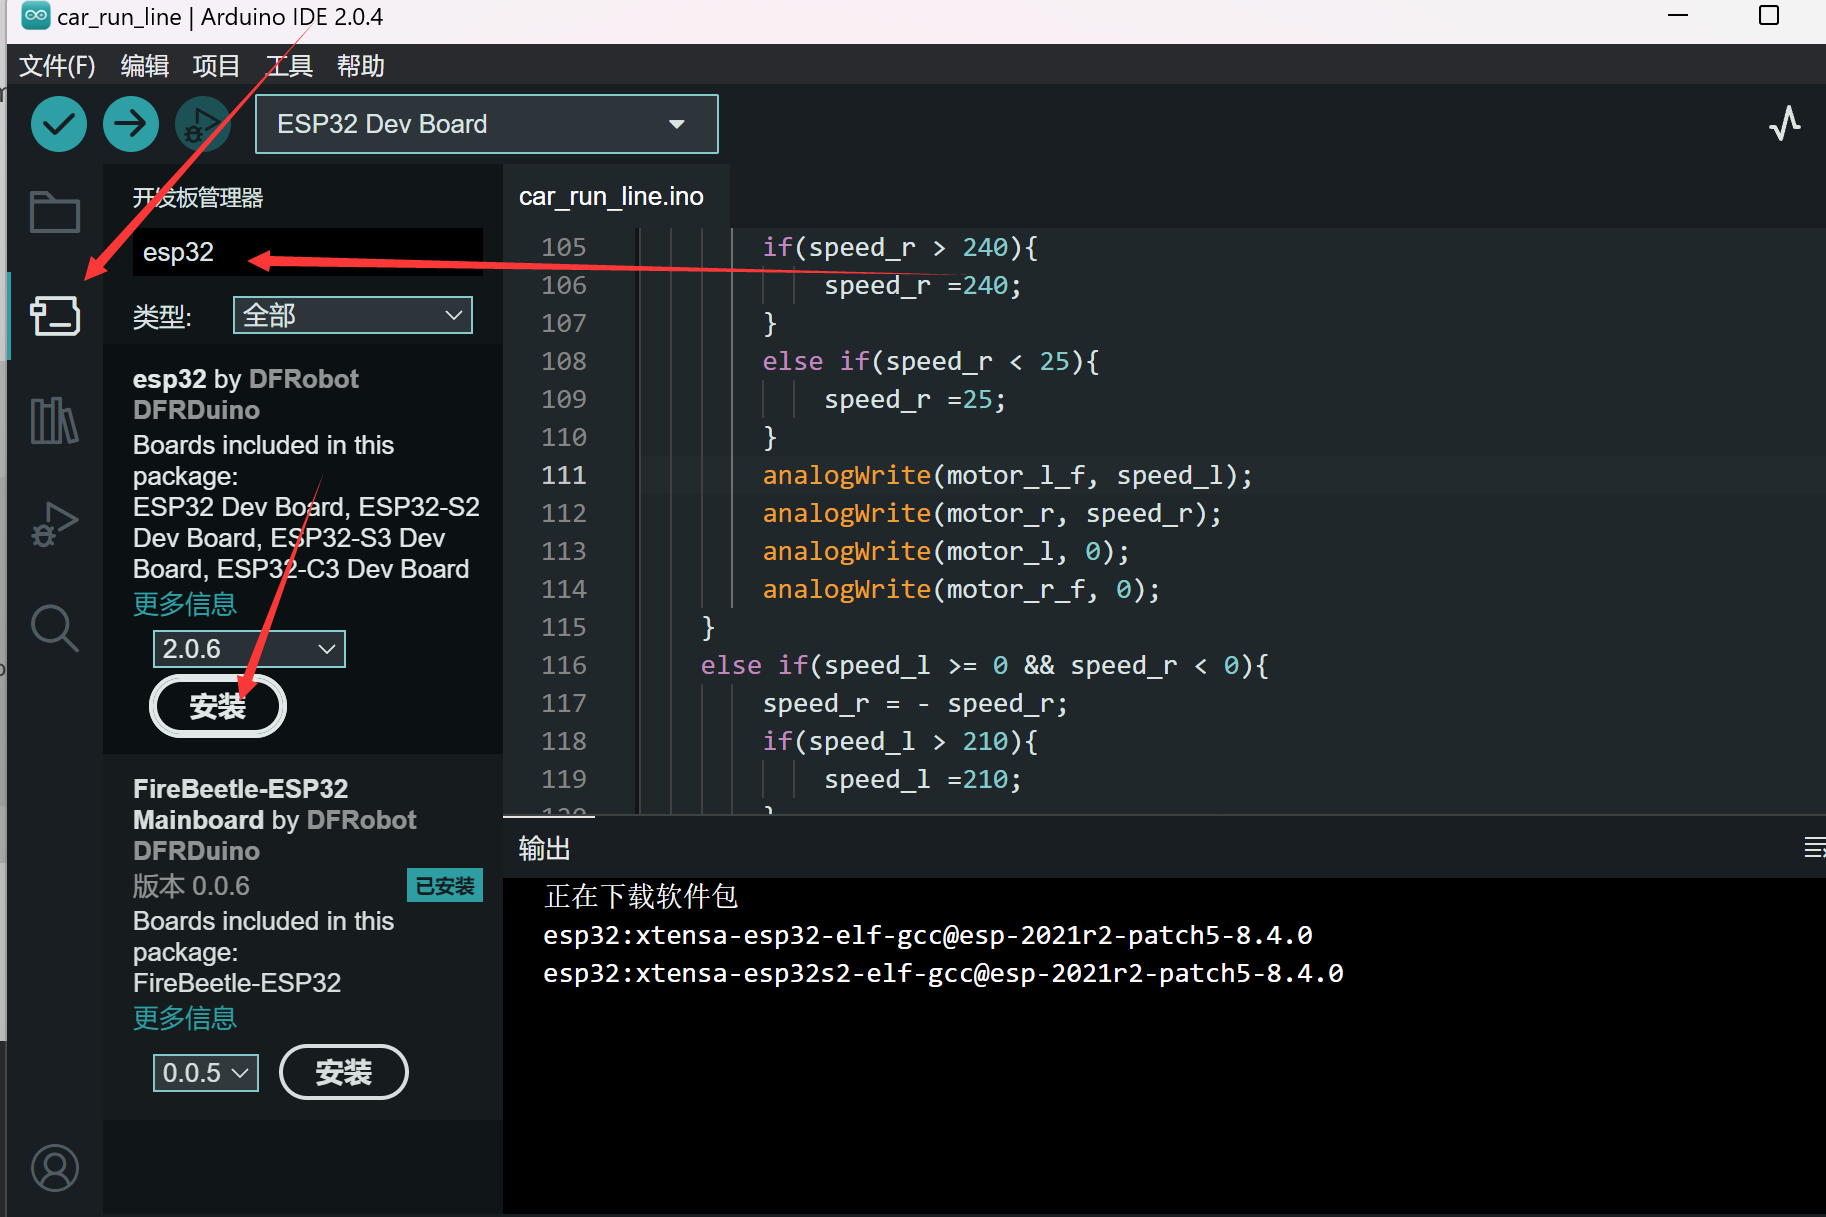
Task: Click the Verify sketch checkmark button
Action: (59, 124)
